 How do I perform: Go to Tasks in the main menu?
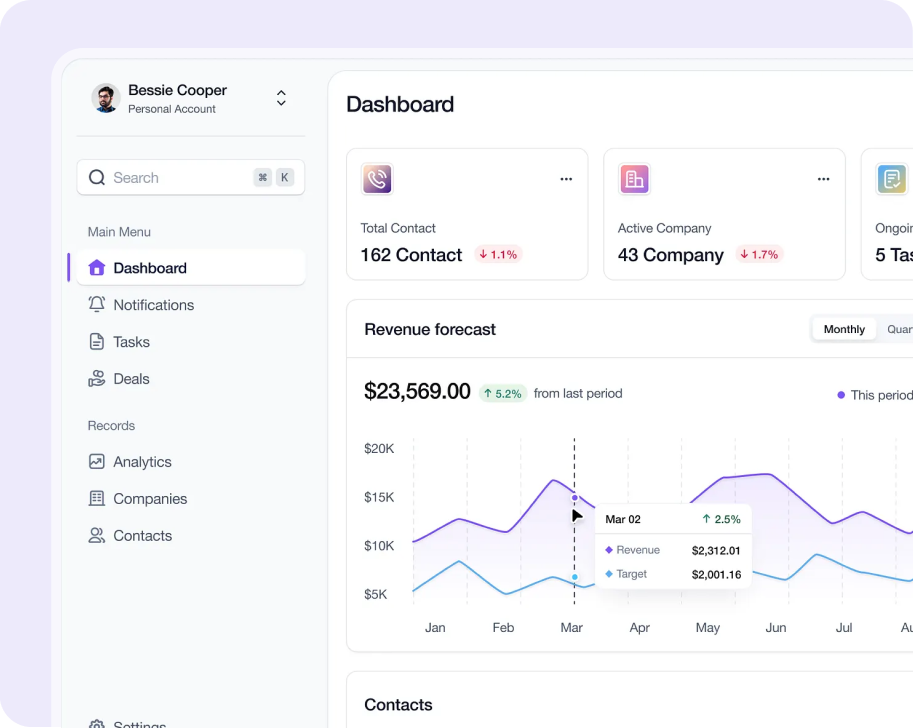coord(131,342)
